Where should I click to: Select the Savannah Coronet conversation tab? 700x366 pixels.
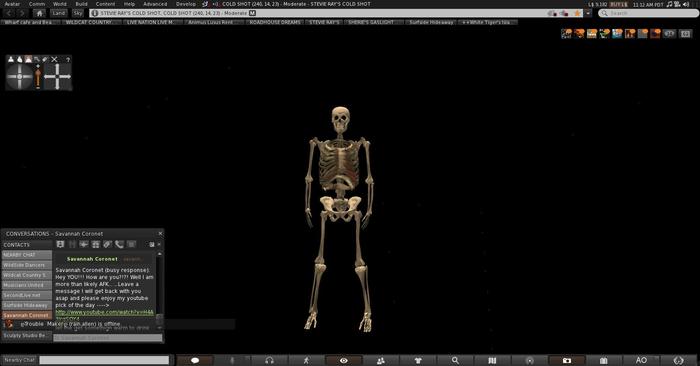click(27, 315)
